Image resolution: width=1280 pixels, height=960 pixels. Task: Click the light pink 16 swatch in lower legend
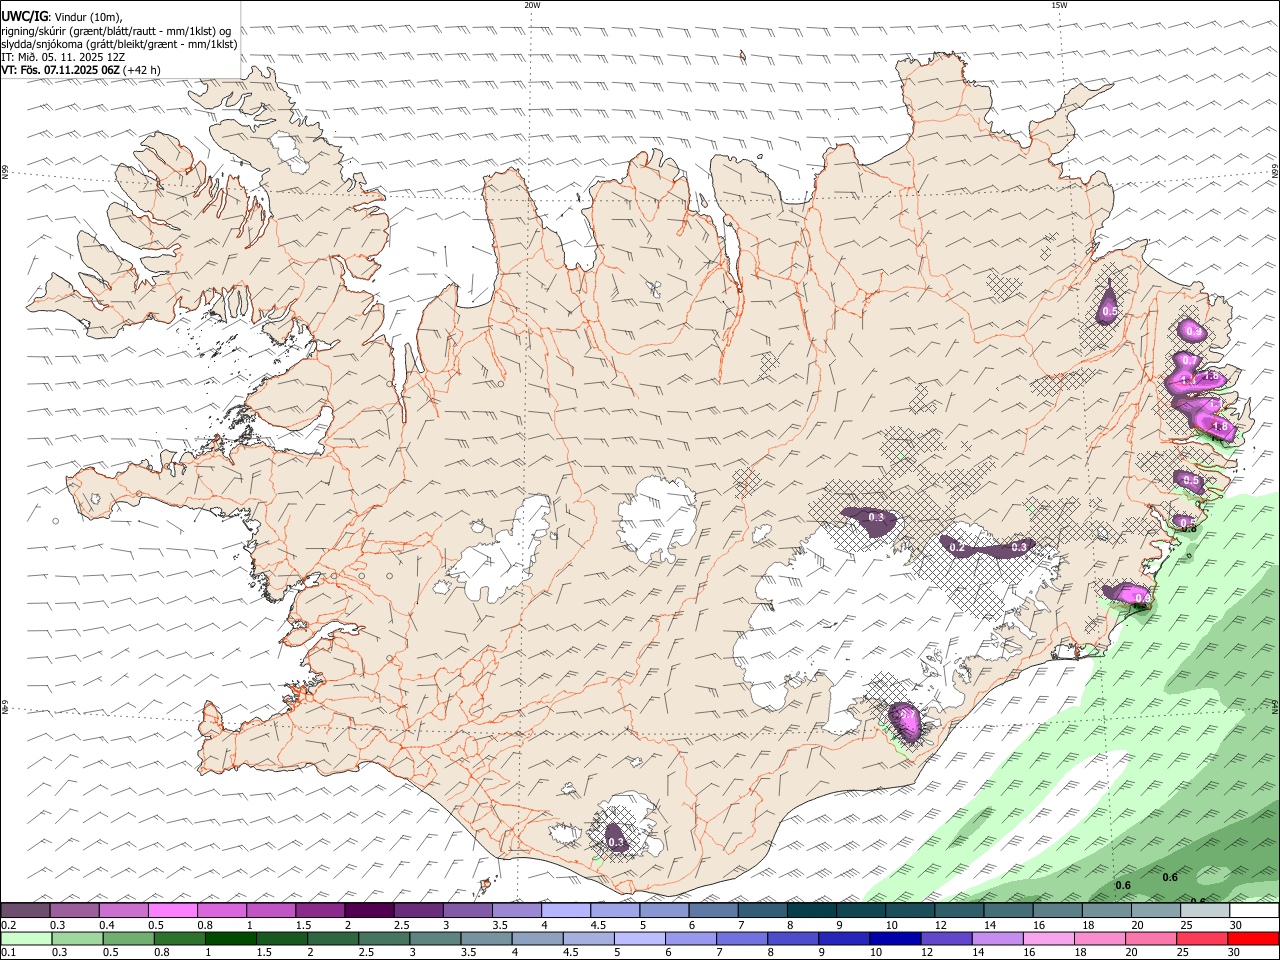point(1050,939)
